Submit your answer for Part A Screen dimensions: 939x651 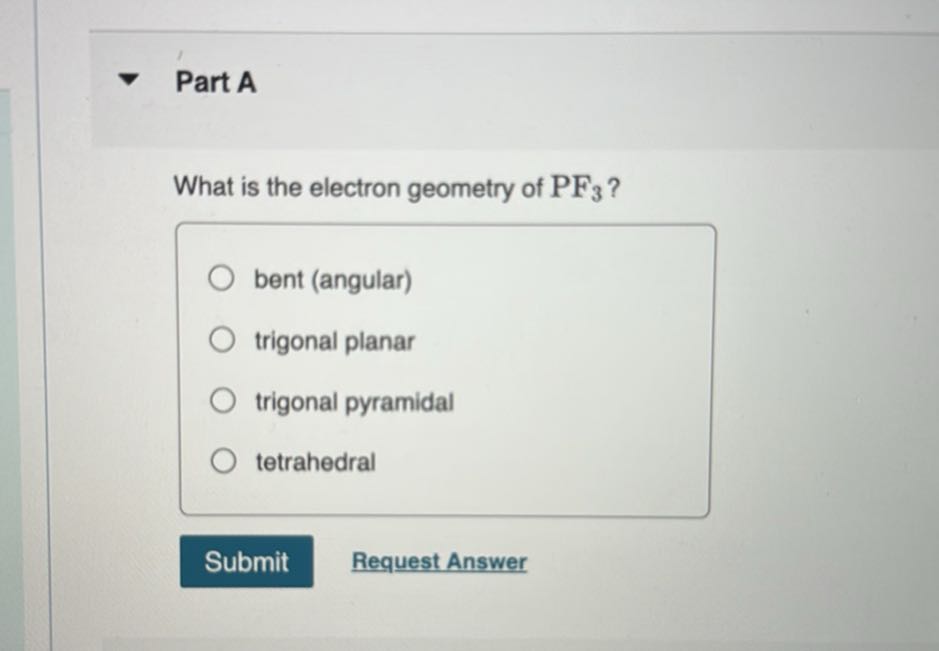click(x=245, y=562)
